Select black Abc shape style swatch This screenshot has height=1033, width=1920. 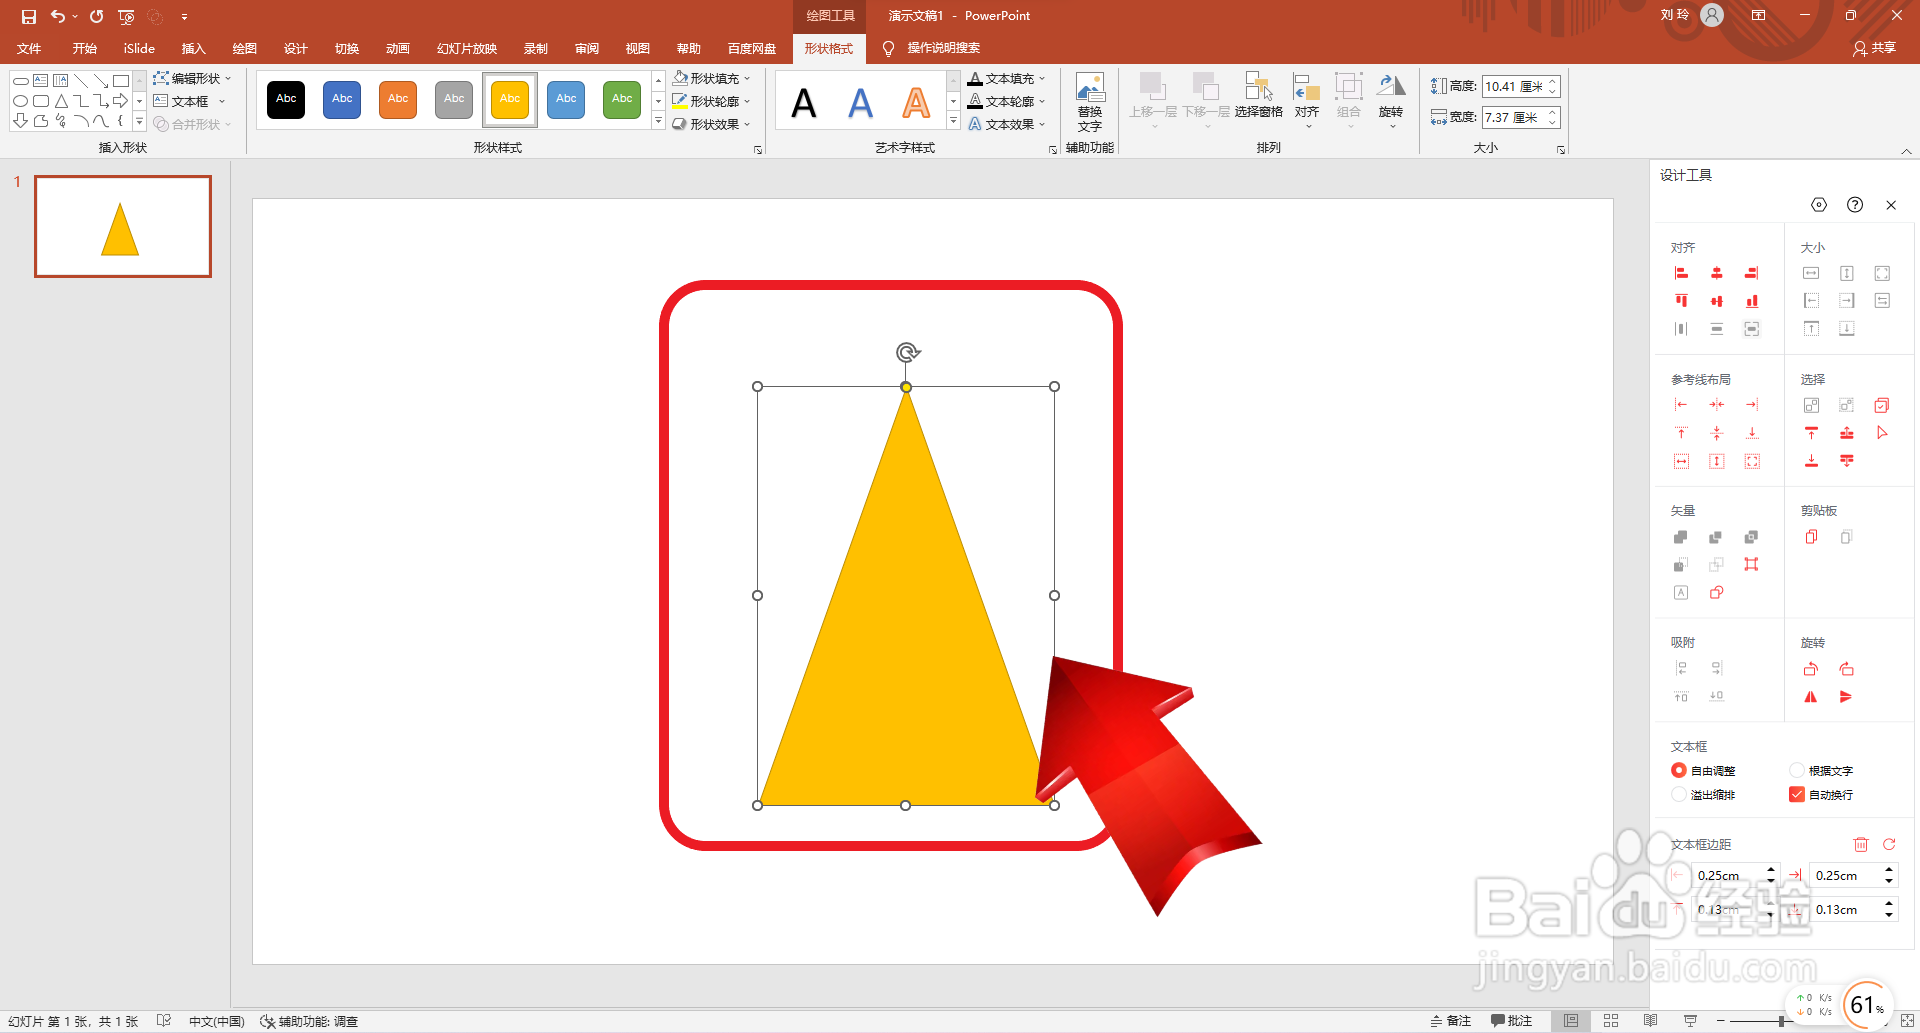tap(286, 99)
